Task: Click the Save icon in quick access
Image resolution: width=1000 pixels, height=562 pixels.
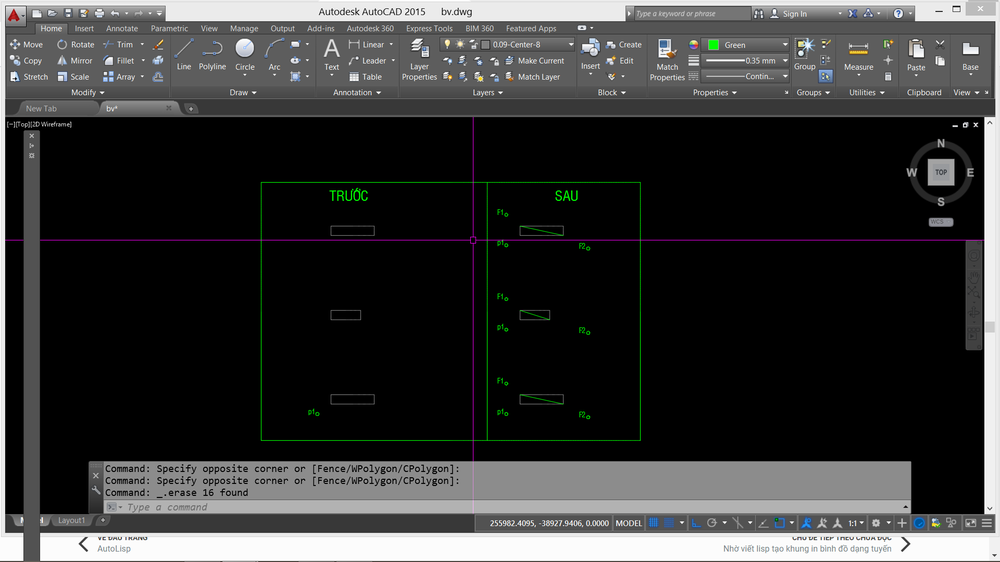Action: tap(68, 13)
